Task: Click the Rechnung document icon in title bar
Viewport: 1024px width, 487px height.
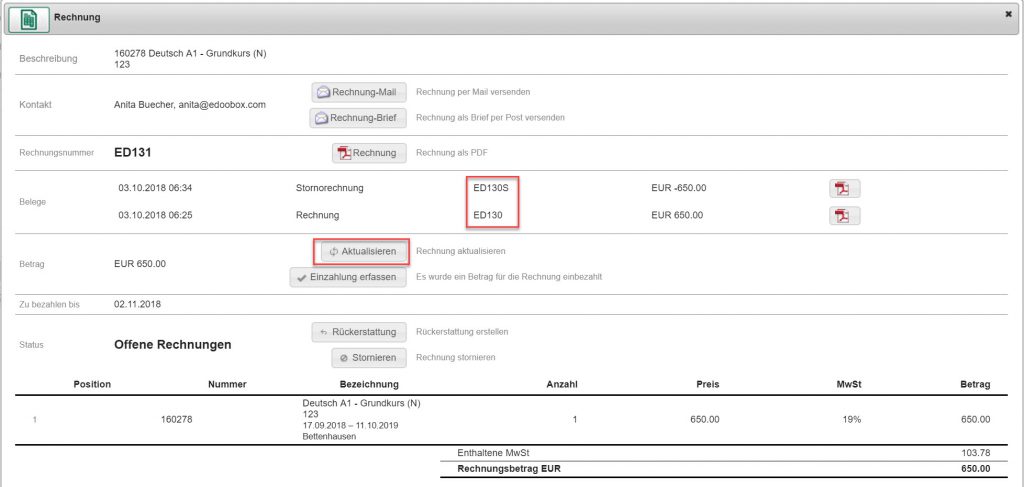Action: [29, 18]
